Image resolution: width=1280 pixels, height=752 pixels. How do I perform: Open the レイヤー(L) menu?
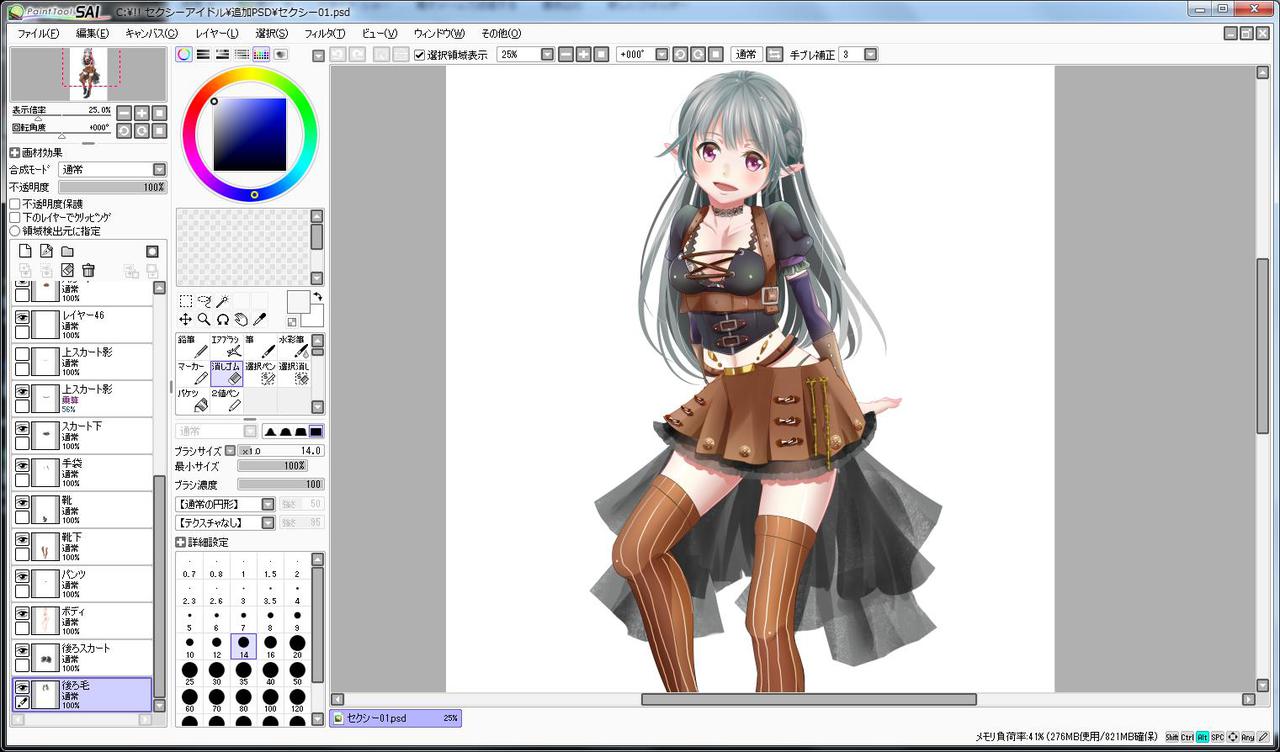coord(217,33)
